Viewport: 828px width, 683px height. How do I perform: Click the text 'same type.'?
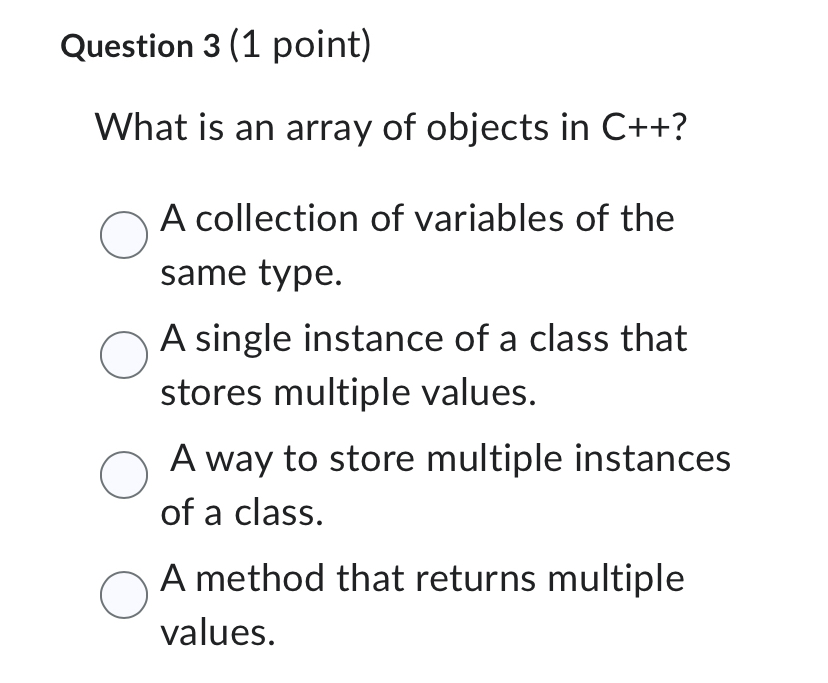[253, 271]
